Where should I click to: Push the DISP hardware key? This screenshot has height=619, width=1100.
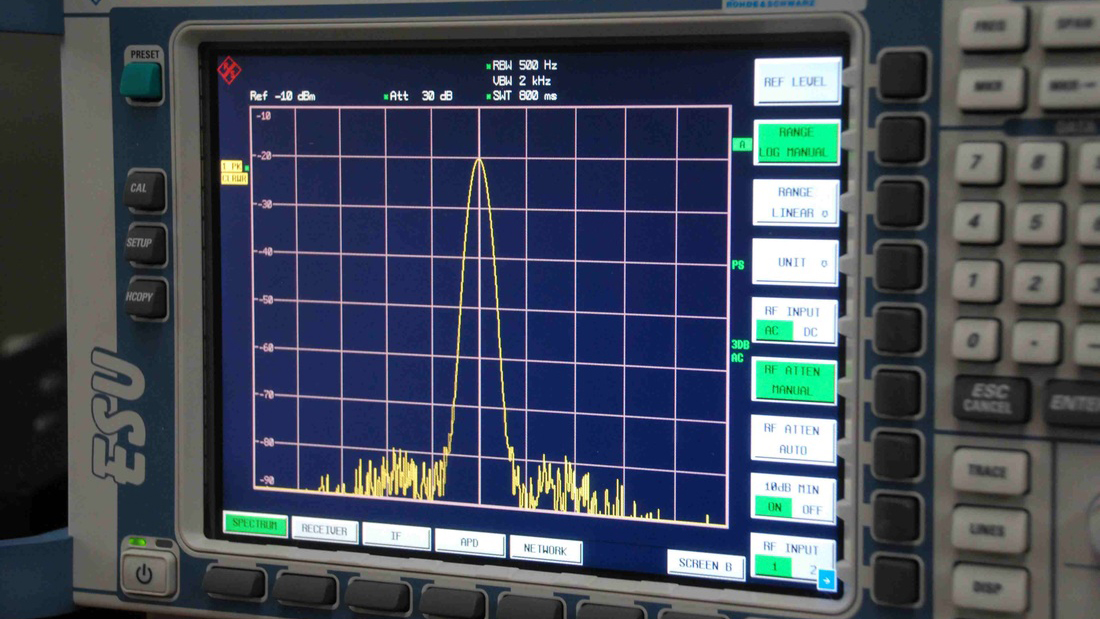click(989, 587)
